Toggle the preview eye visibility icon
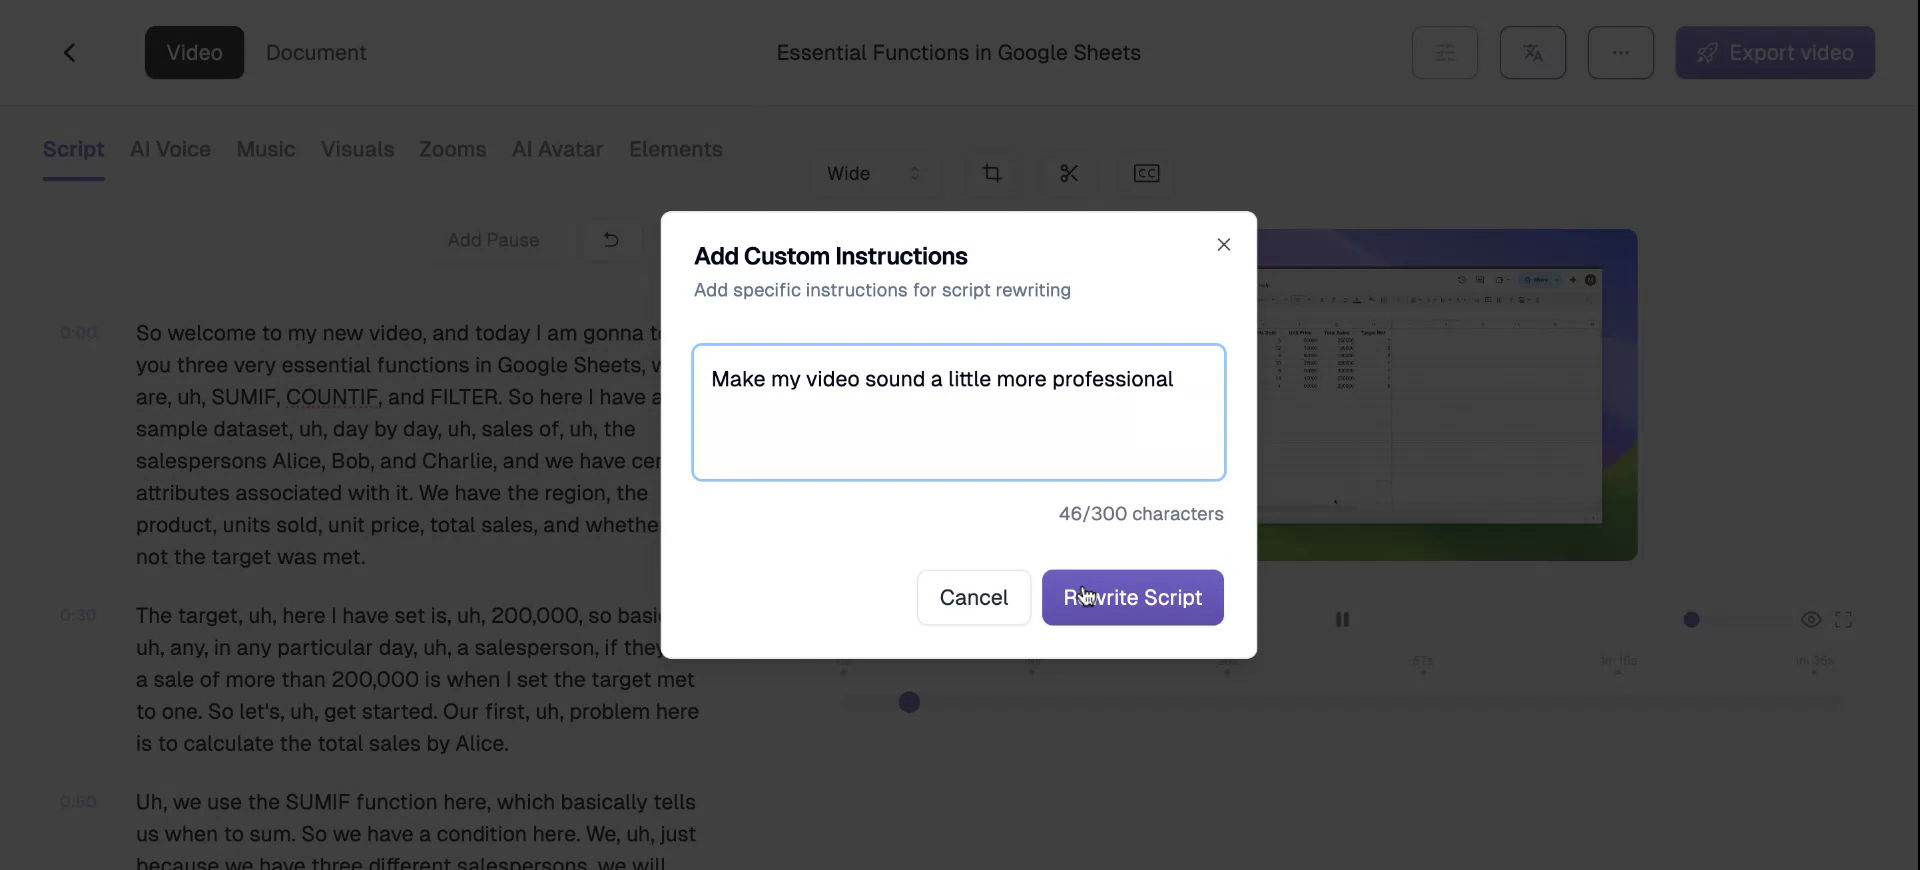Viewport: 1920px width, 870px height. pos(1810,620)
